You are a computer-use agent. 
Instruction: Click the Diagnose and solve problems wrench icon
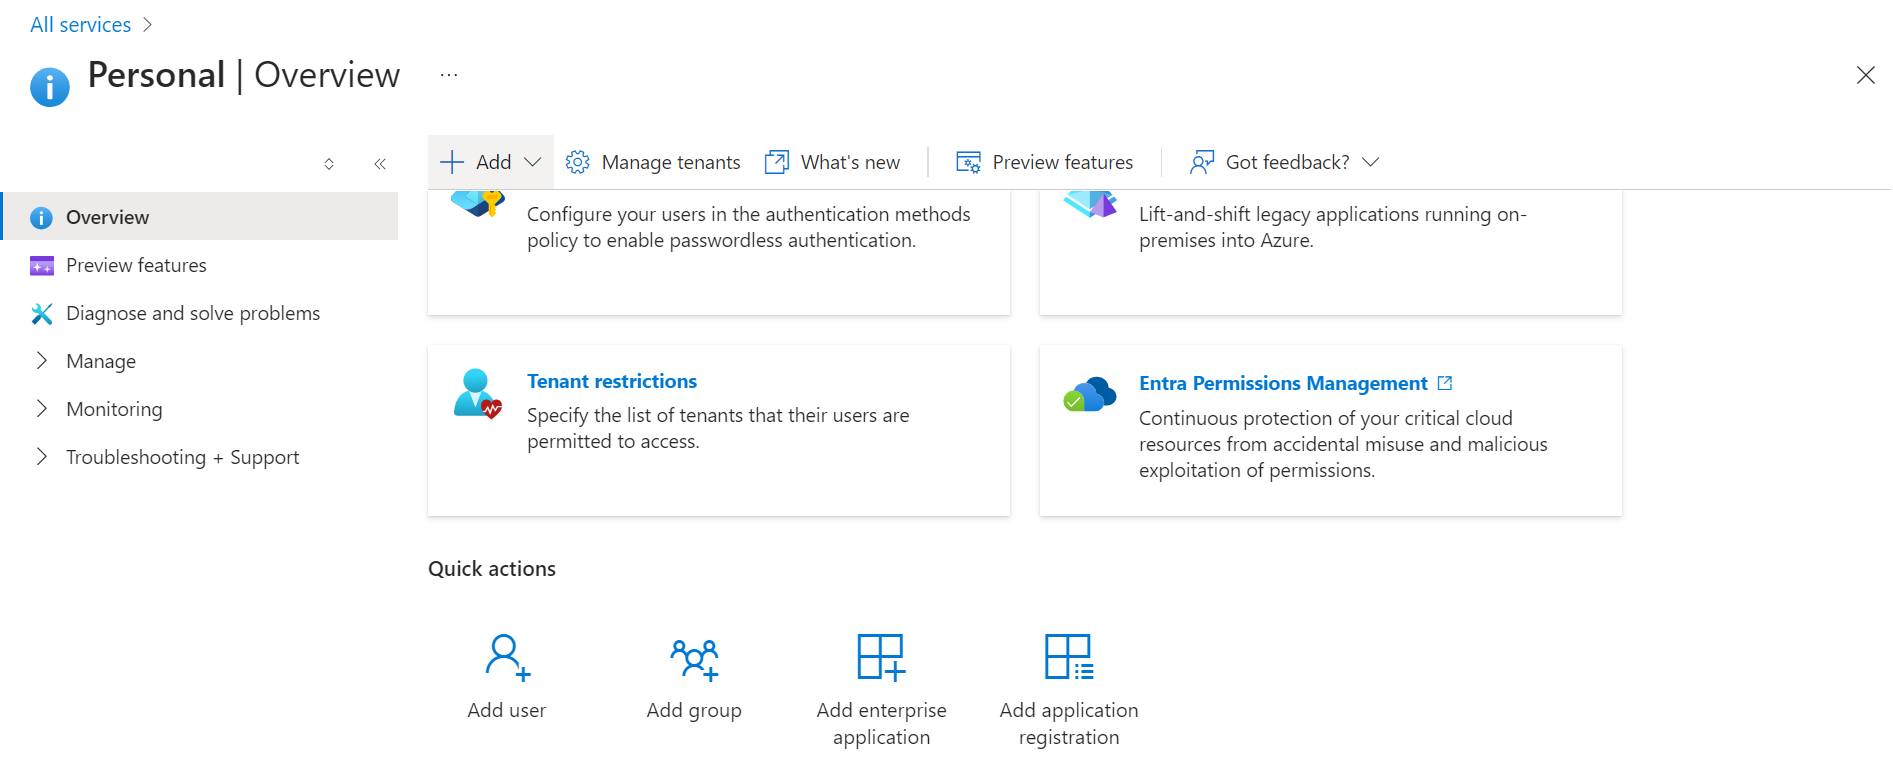(x=42, y=313)
